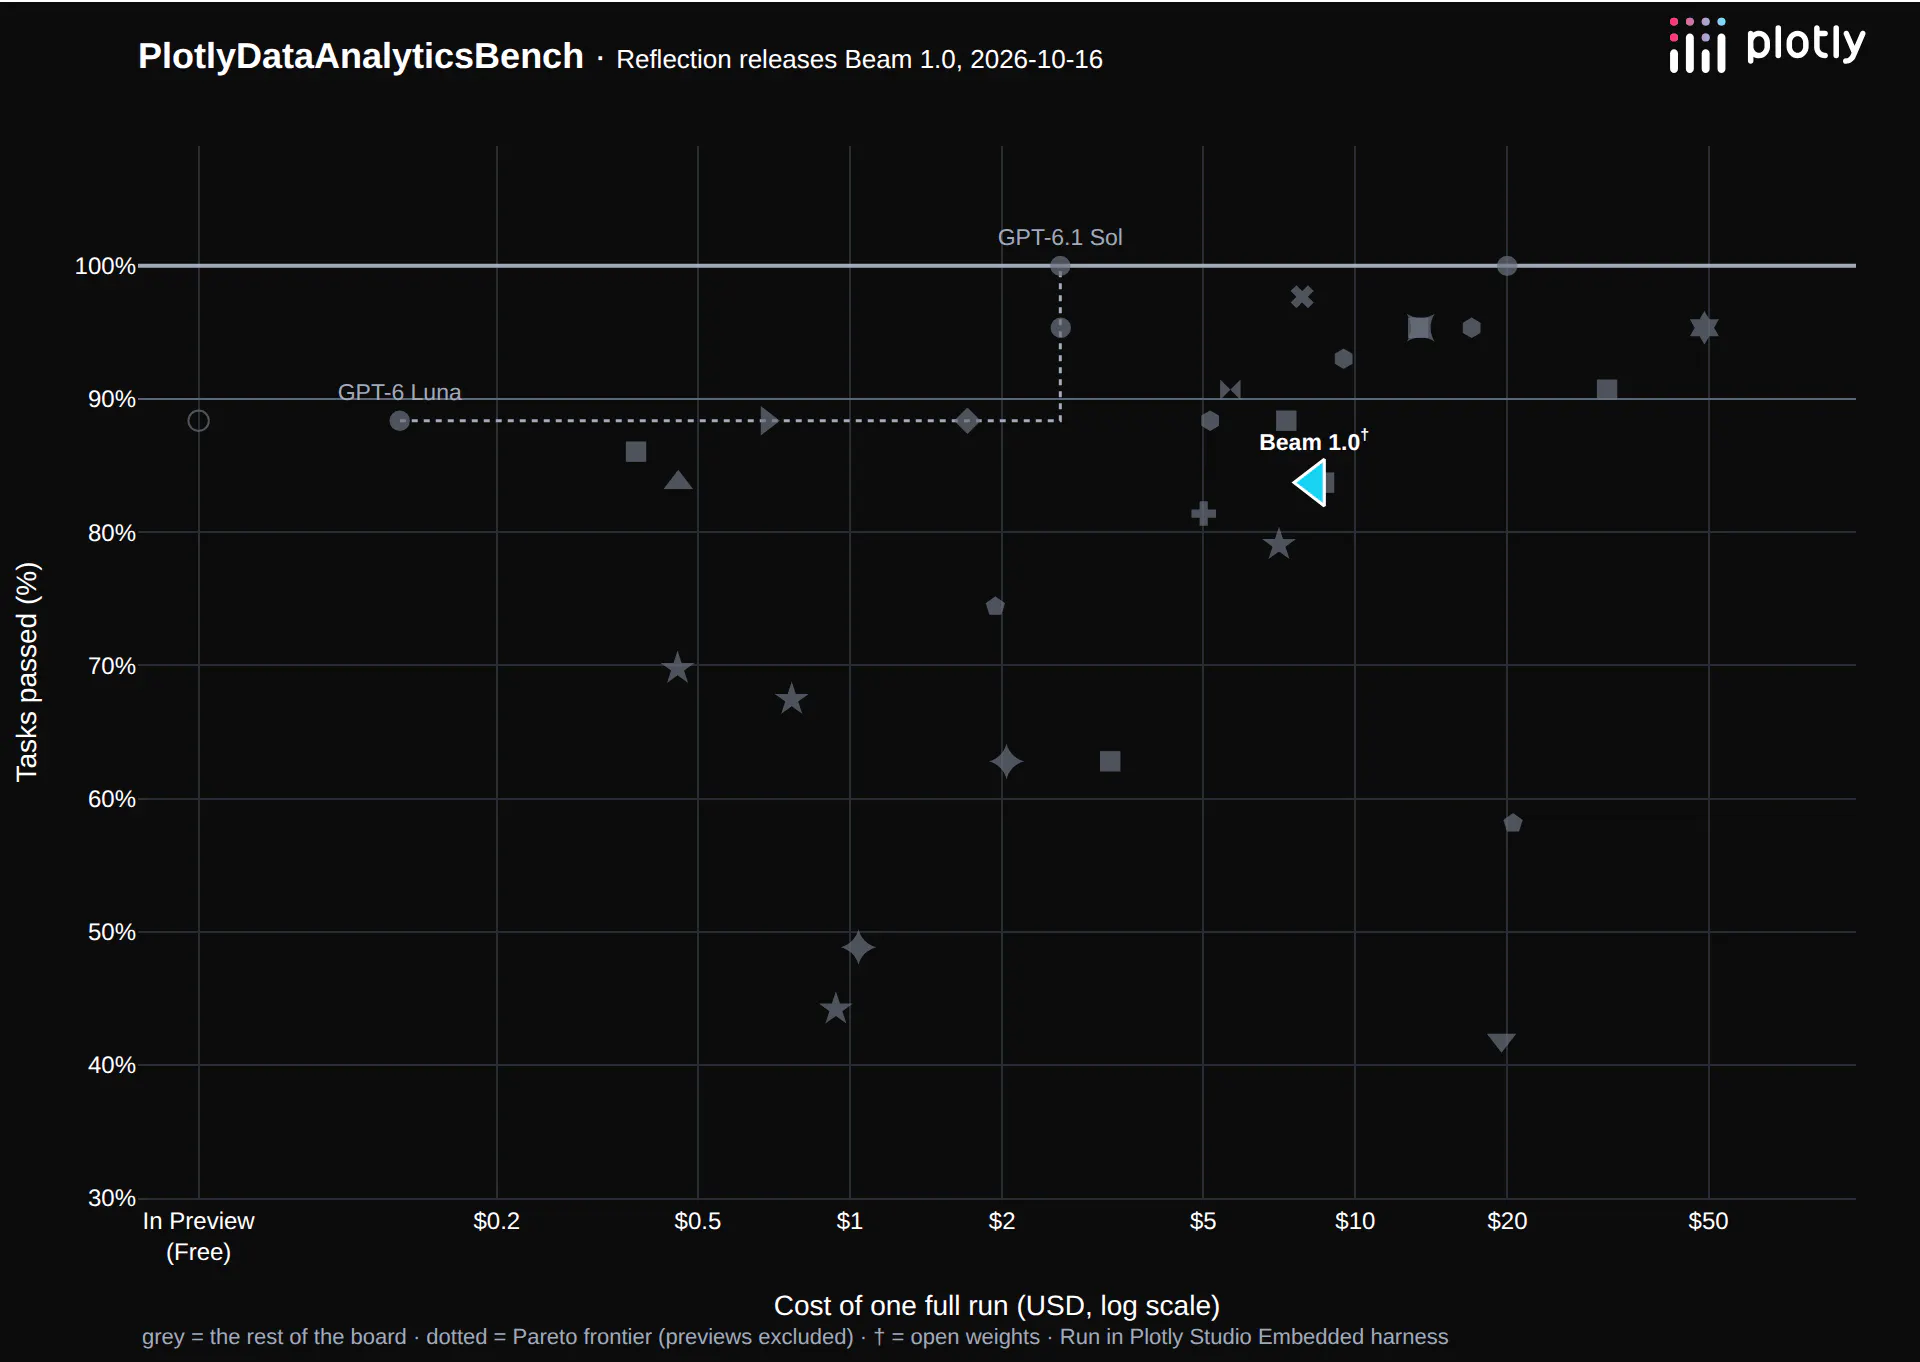
Task: Click the $10 x-axis tick label
Action: click(1355, 1221)
